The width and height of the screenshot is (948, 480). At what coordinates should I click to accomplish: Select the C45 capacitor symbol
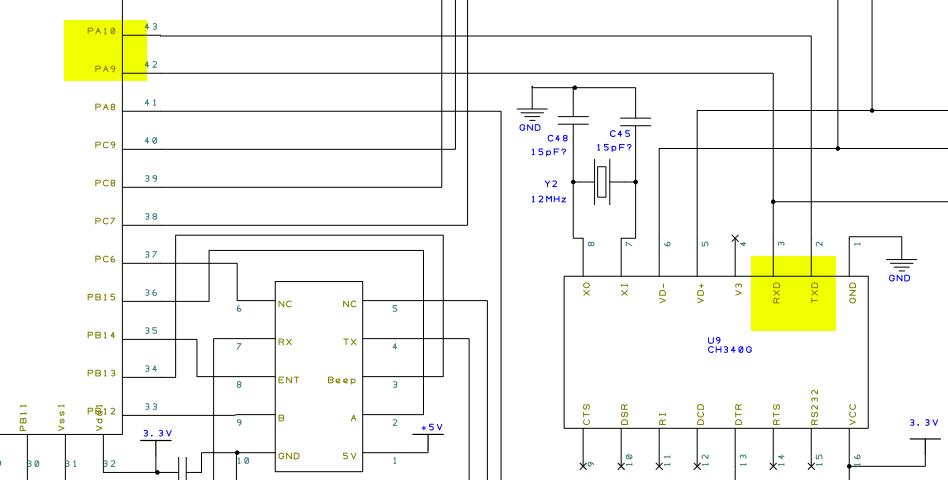pyautogui.click(x=636, y=121)
